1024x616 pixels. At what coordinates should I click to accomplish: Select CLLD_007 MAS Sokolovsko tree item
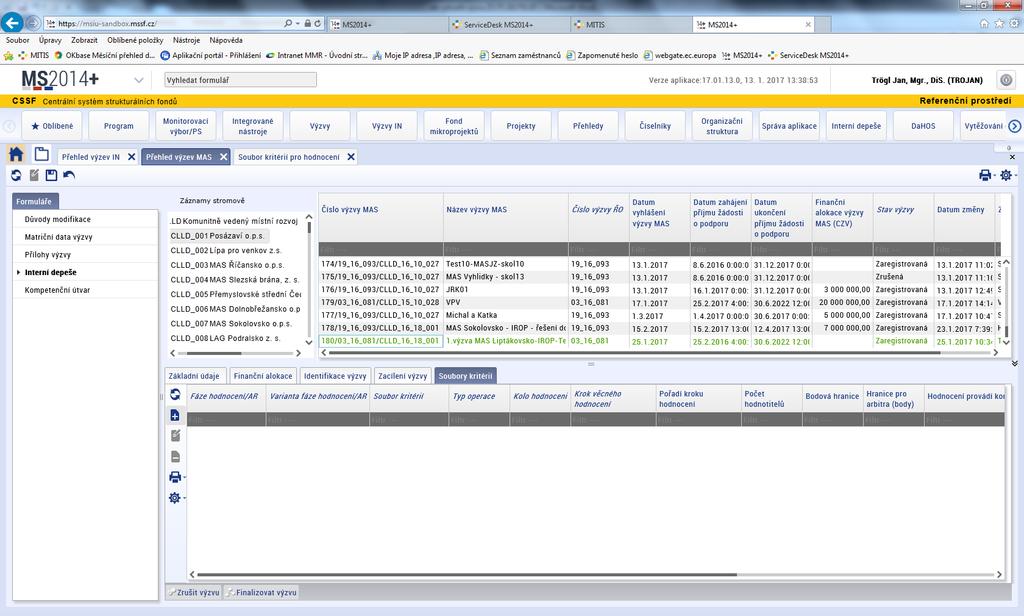click(x=231, y=323)
